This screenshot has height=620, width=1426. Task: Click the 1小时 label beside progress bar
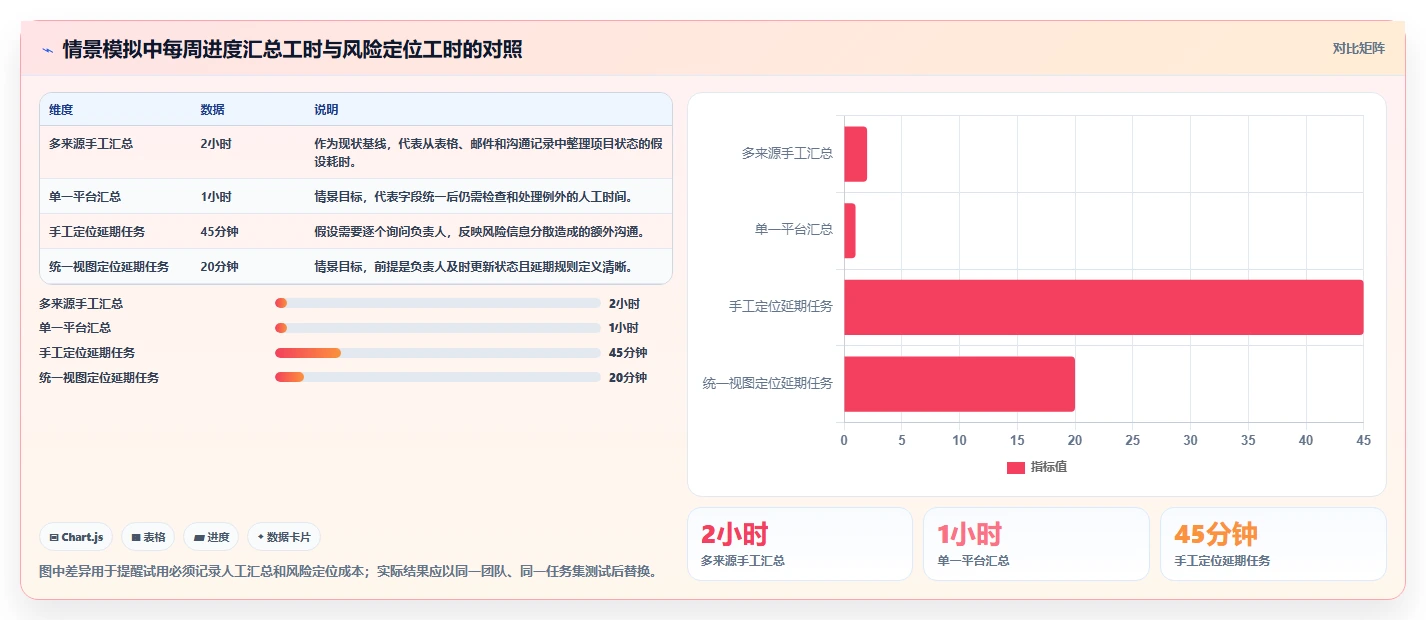pyautogui.click(x=624, y=328)
